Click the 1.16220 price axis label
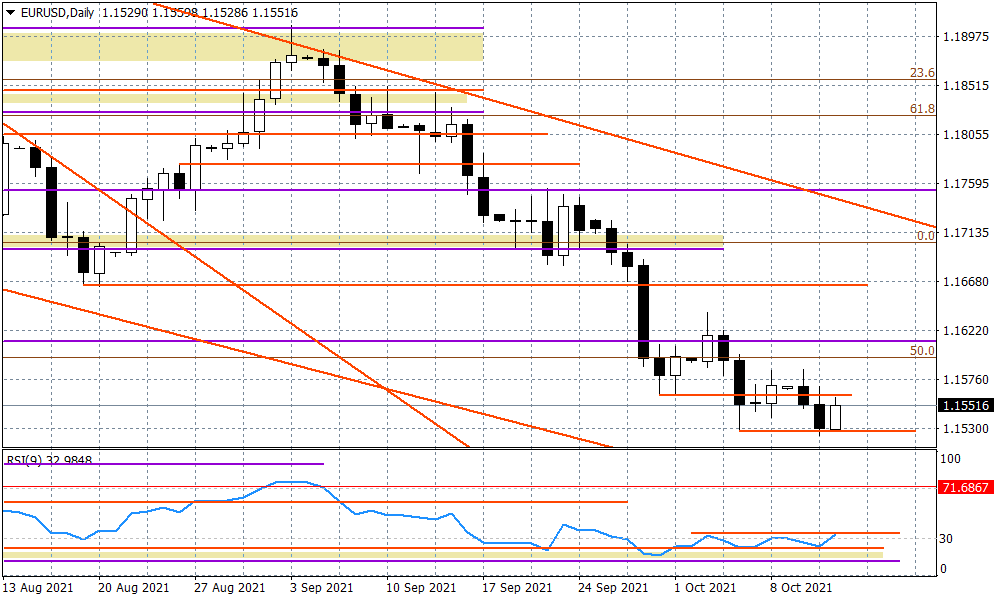1000x600 pixels. [966, 331]
